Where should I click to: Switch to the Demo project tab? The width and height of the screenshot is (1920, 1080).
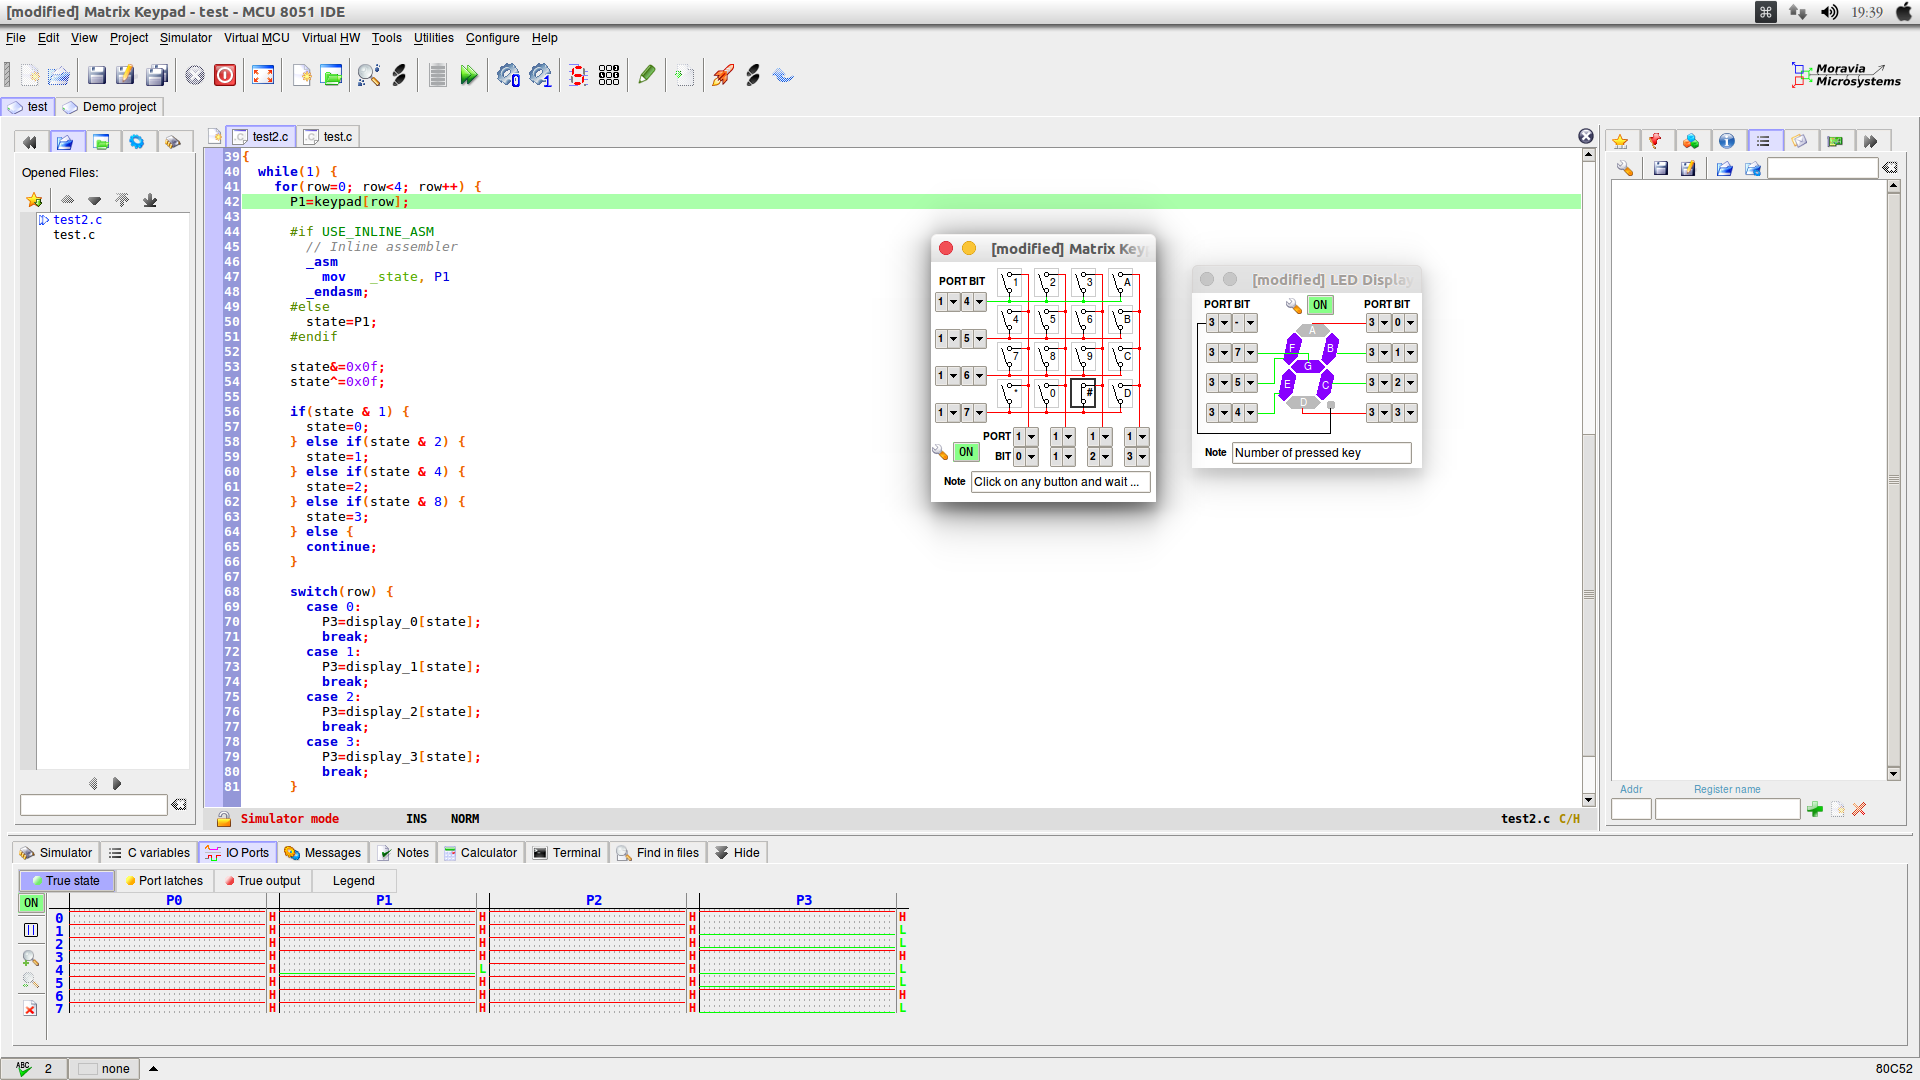[x=110, y=107]
